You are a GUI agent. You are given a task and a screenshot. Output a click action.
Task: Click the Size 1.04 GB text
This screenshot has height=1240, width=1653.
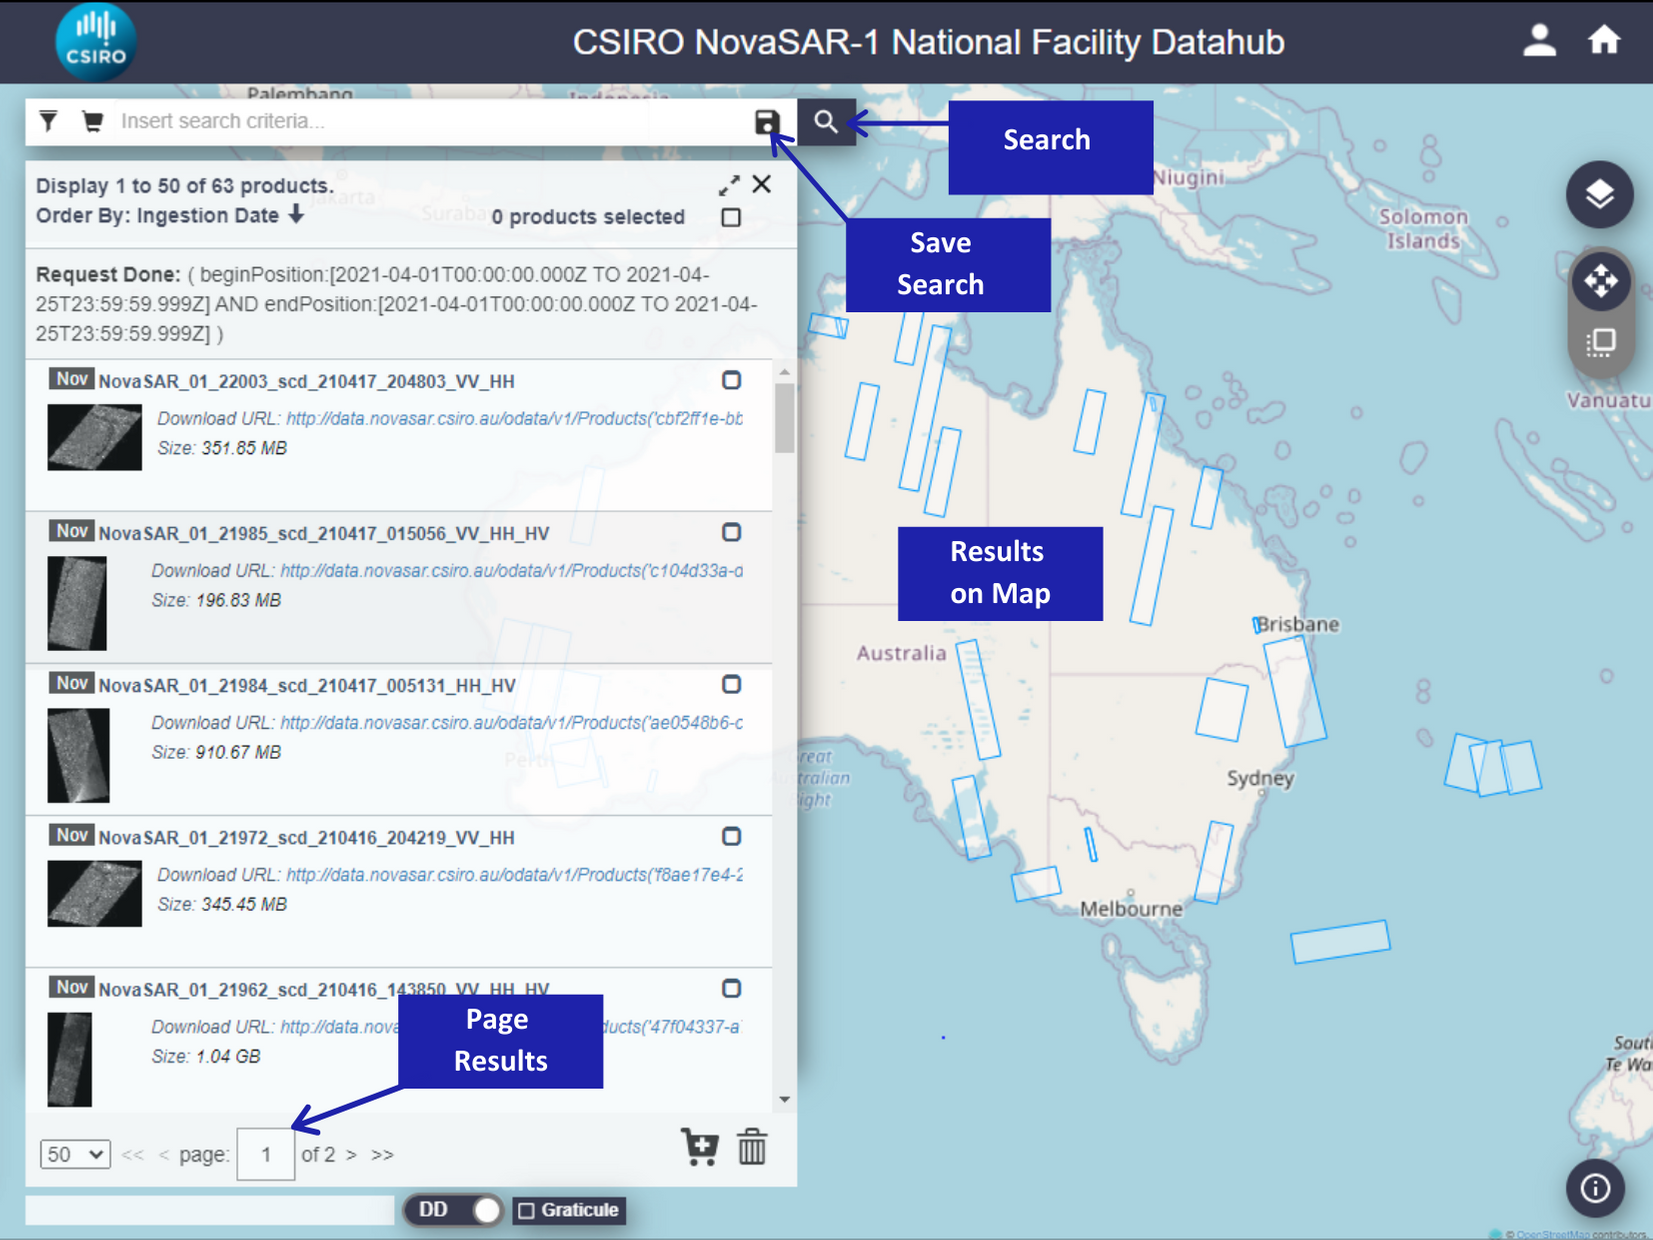click(x=206, y=1056)
